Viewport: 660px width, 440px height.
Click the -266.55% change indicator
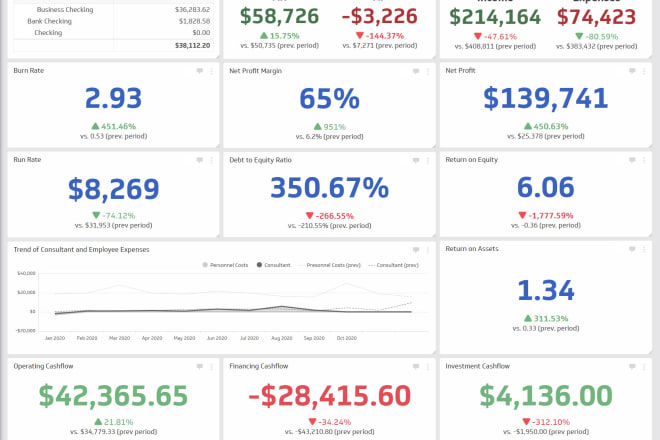(x=329, y=216)
